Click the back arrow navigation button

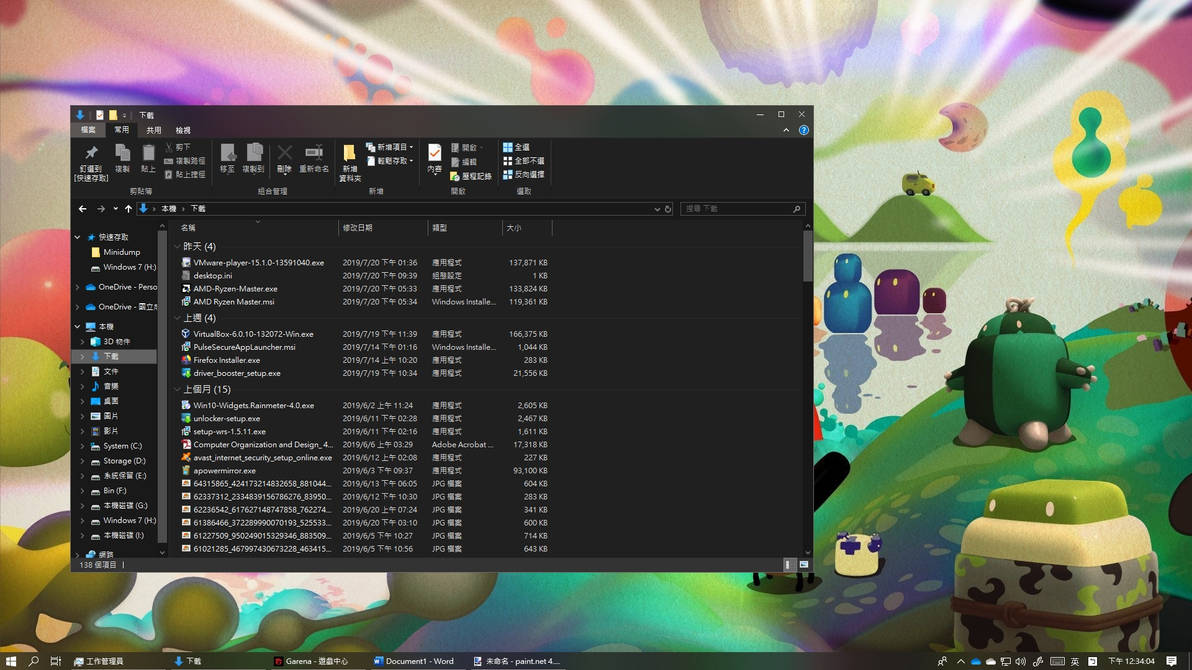[x=82, y=208]
